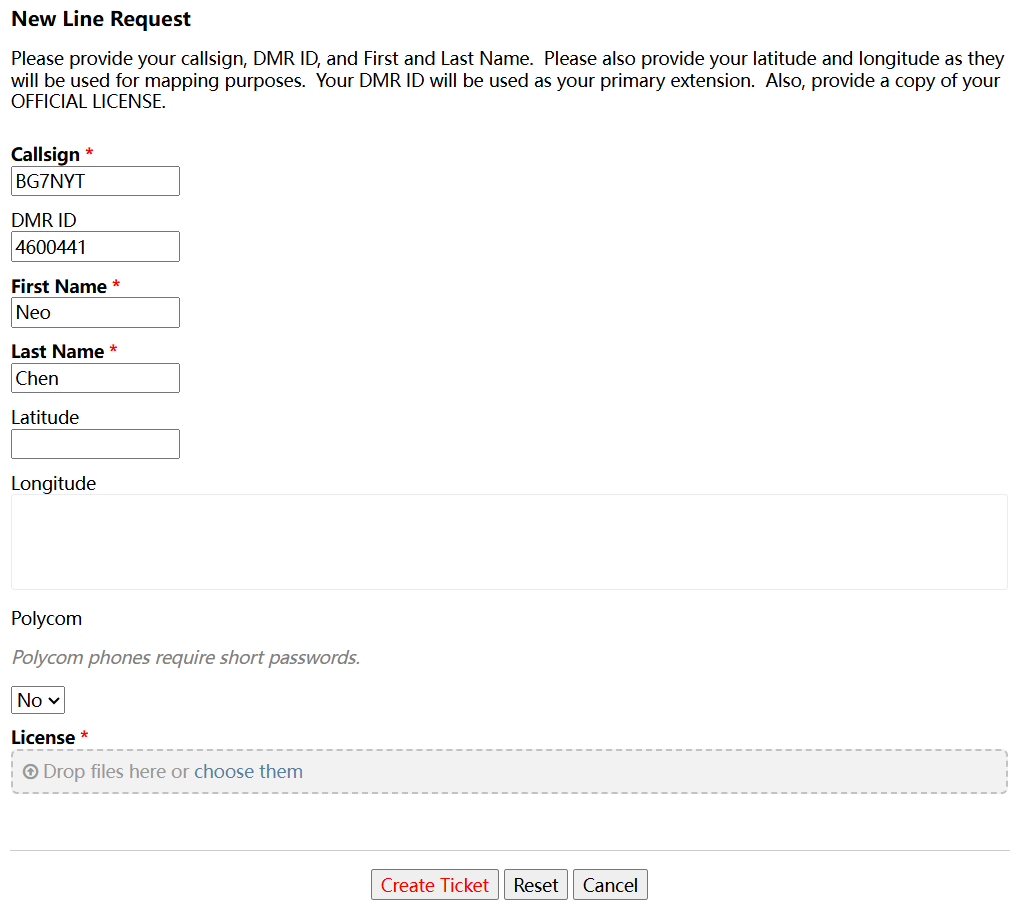Focus the Callsign field containing BG7NYT
Screen dimensions: 1022x911
pos(95,181)
